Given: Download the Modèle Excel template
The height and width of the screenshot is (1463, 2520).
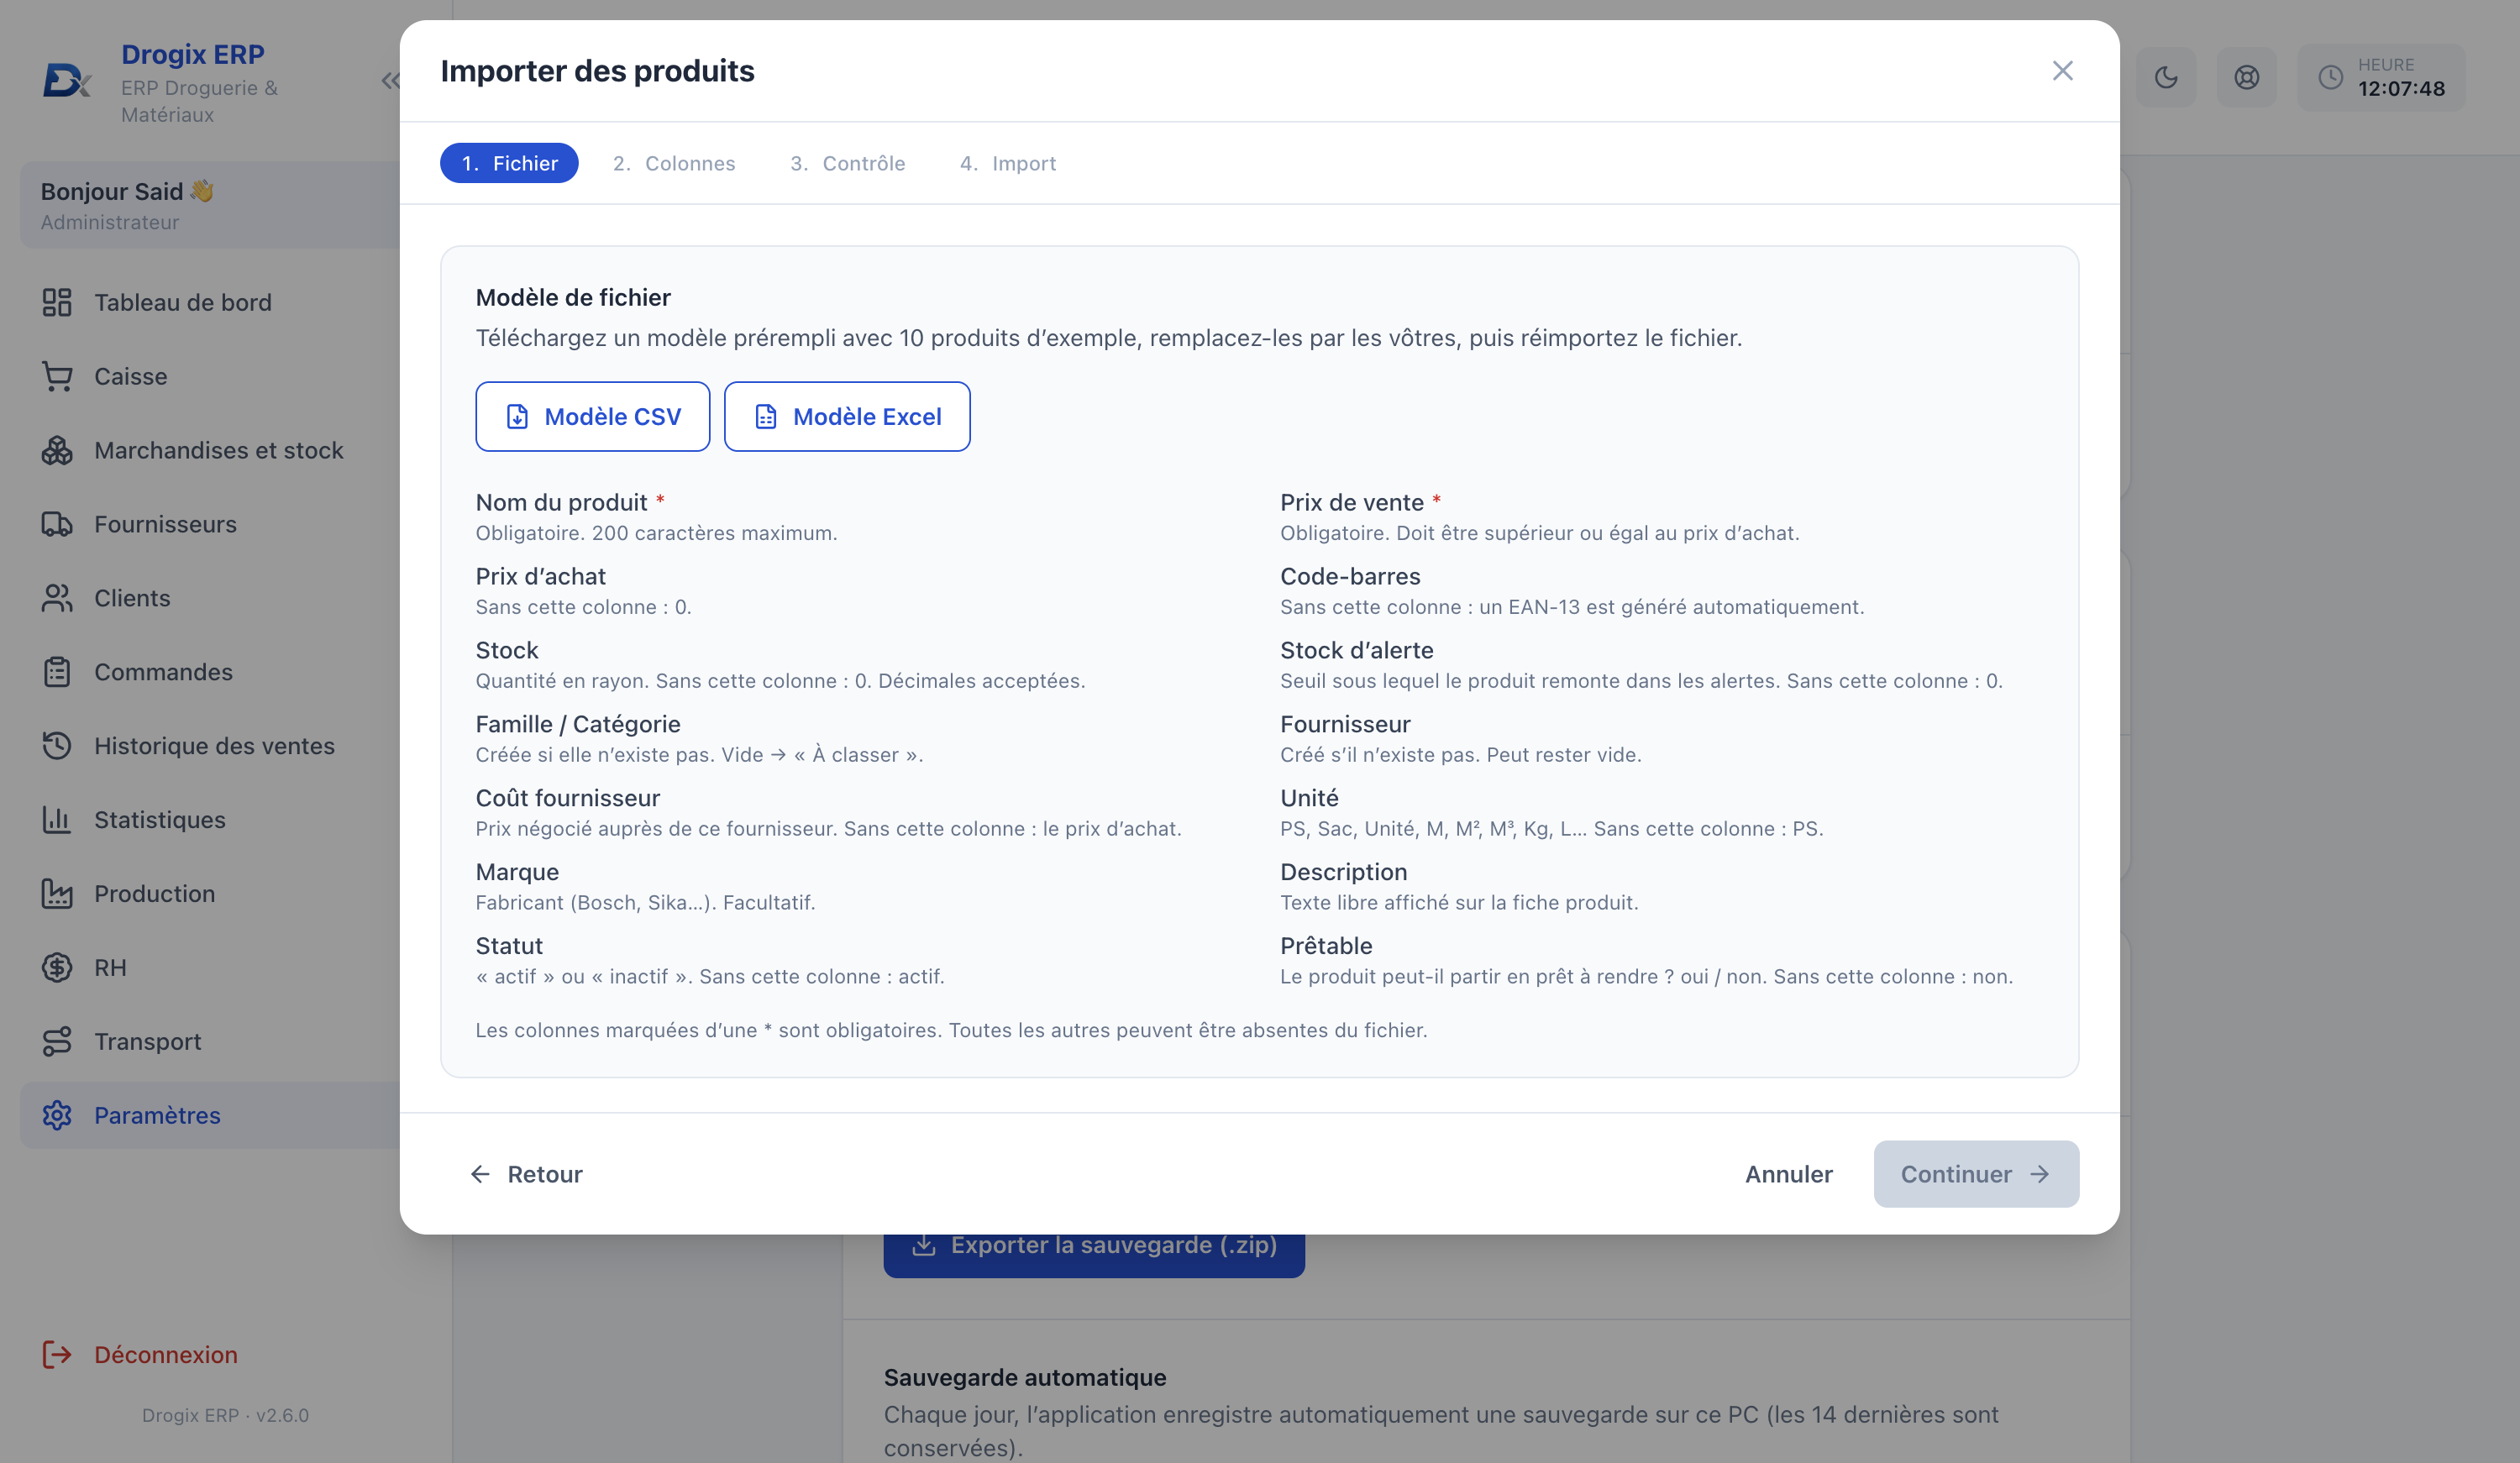Looking at the screenshot, I should coord(847,417).
